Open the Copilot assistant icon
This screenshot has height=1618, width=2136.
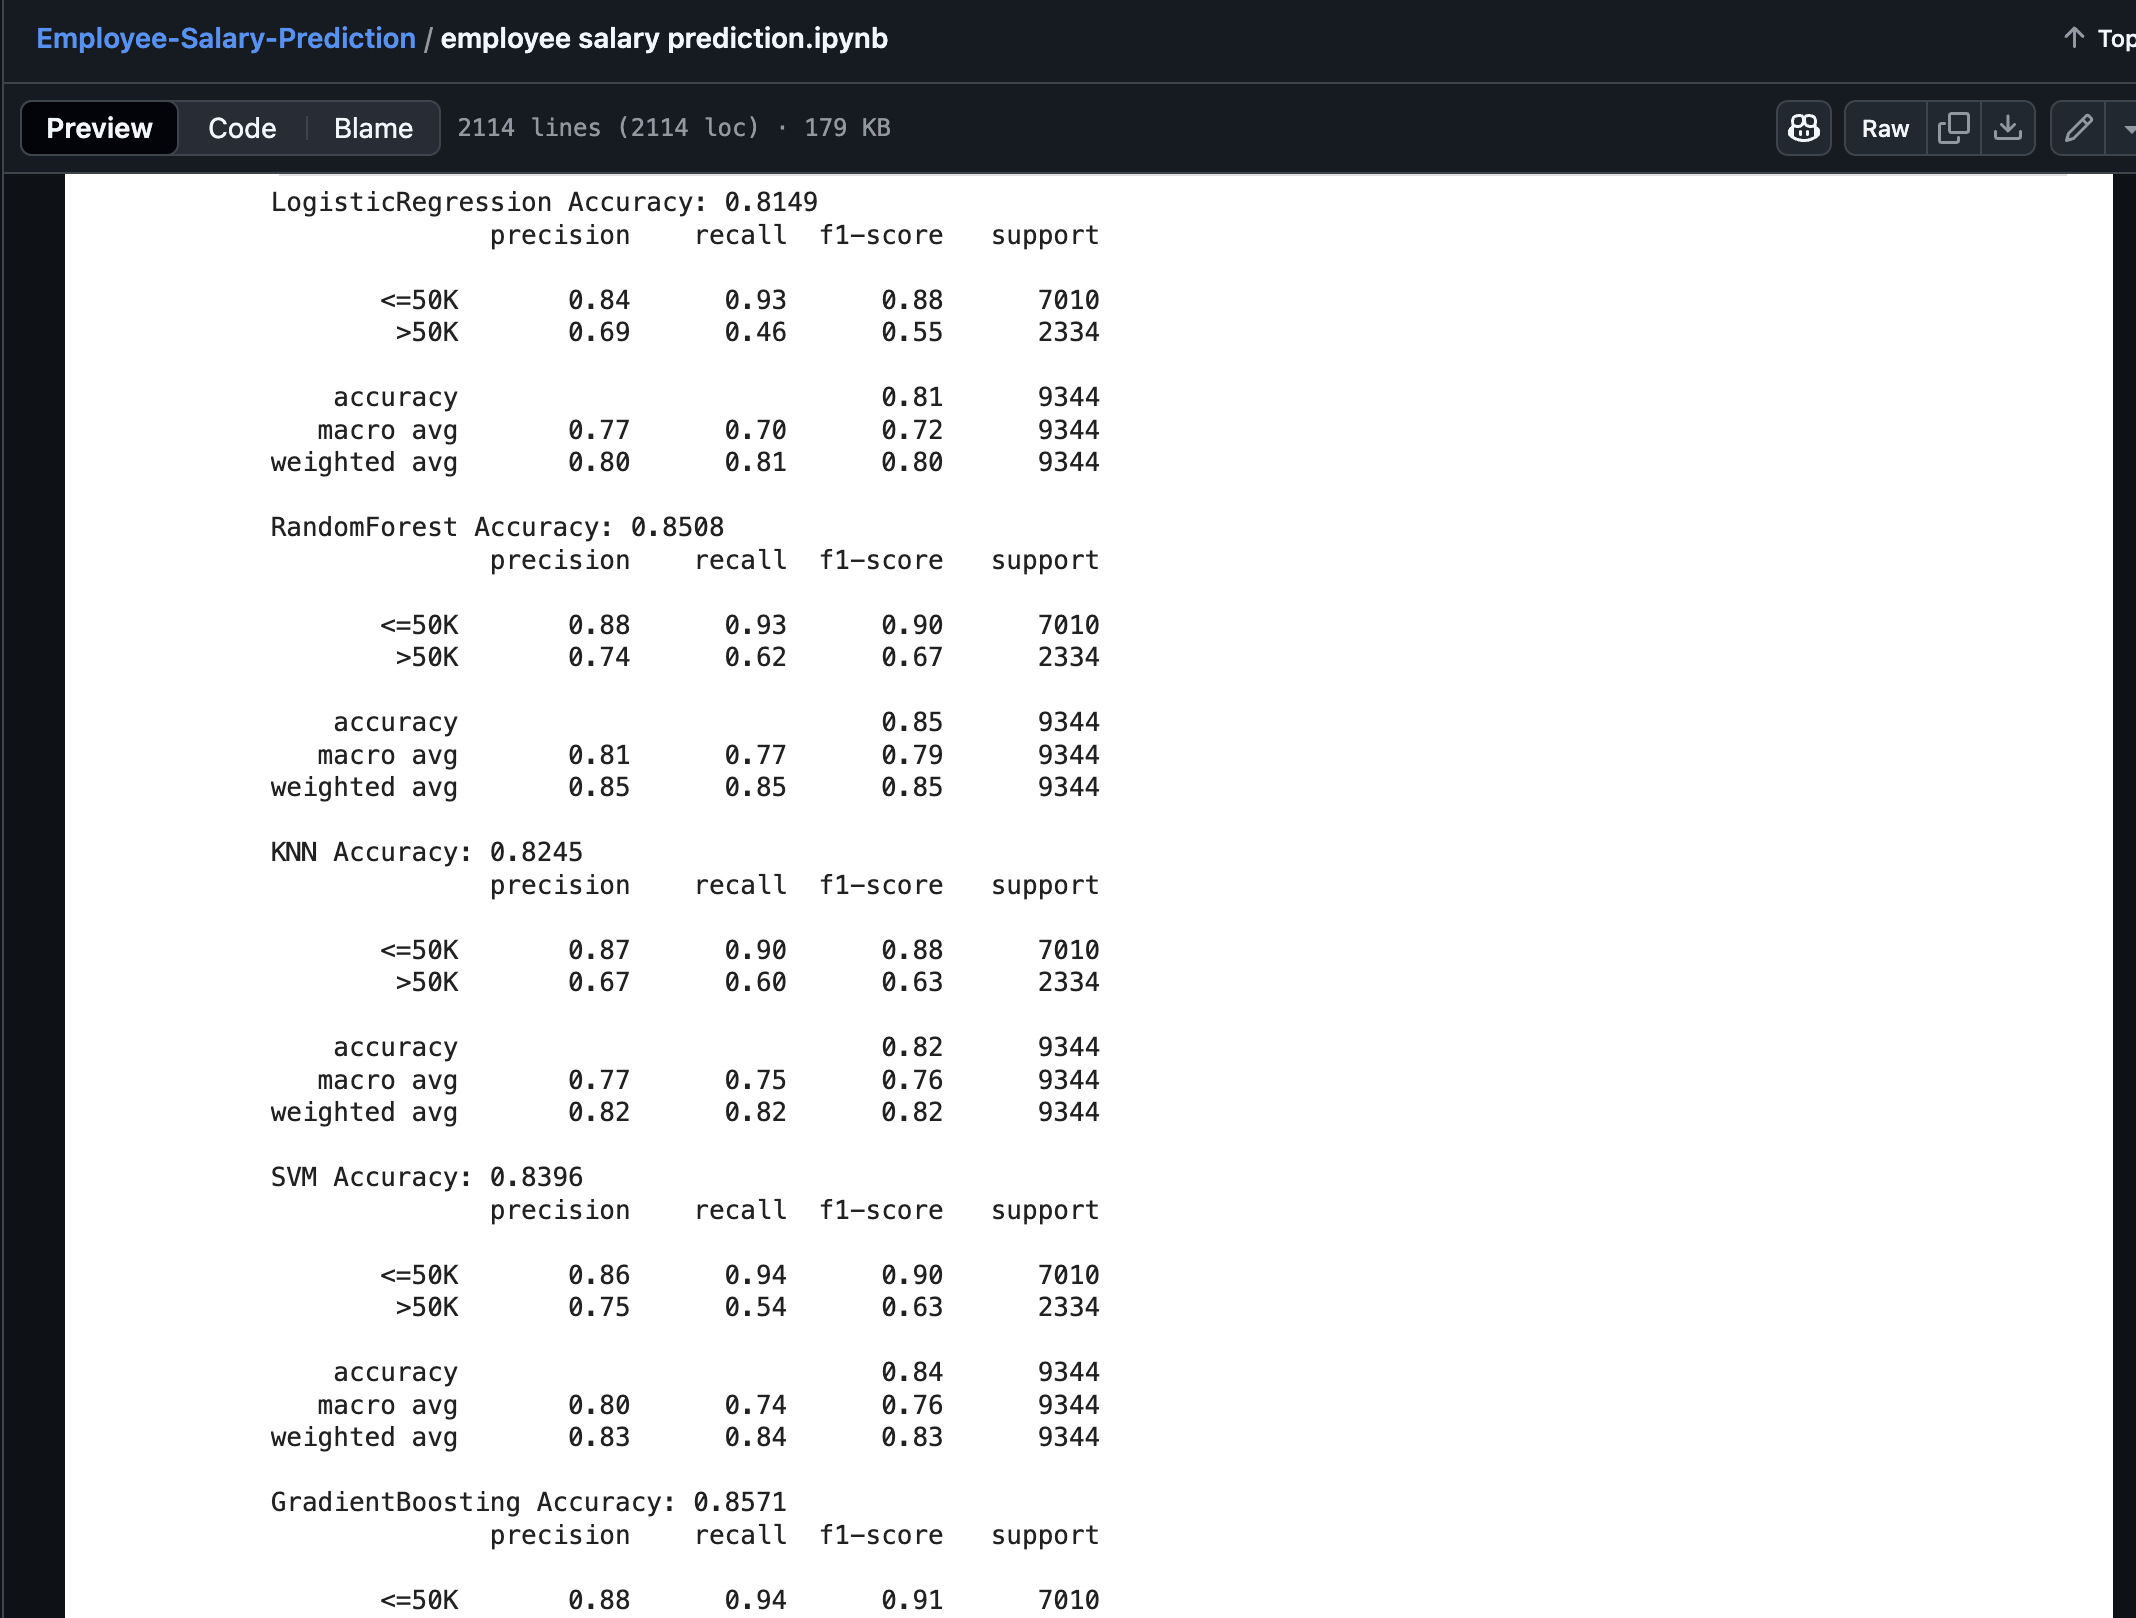coord(1803,128)
